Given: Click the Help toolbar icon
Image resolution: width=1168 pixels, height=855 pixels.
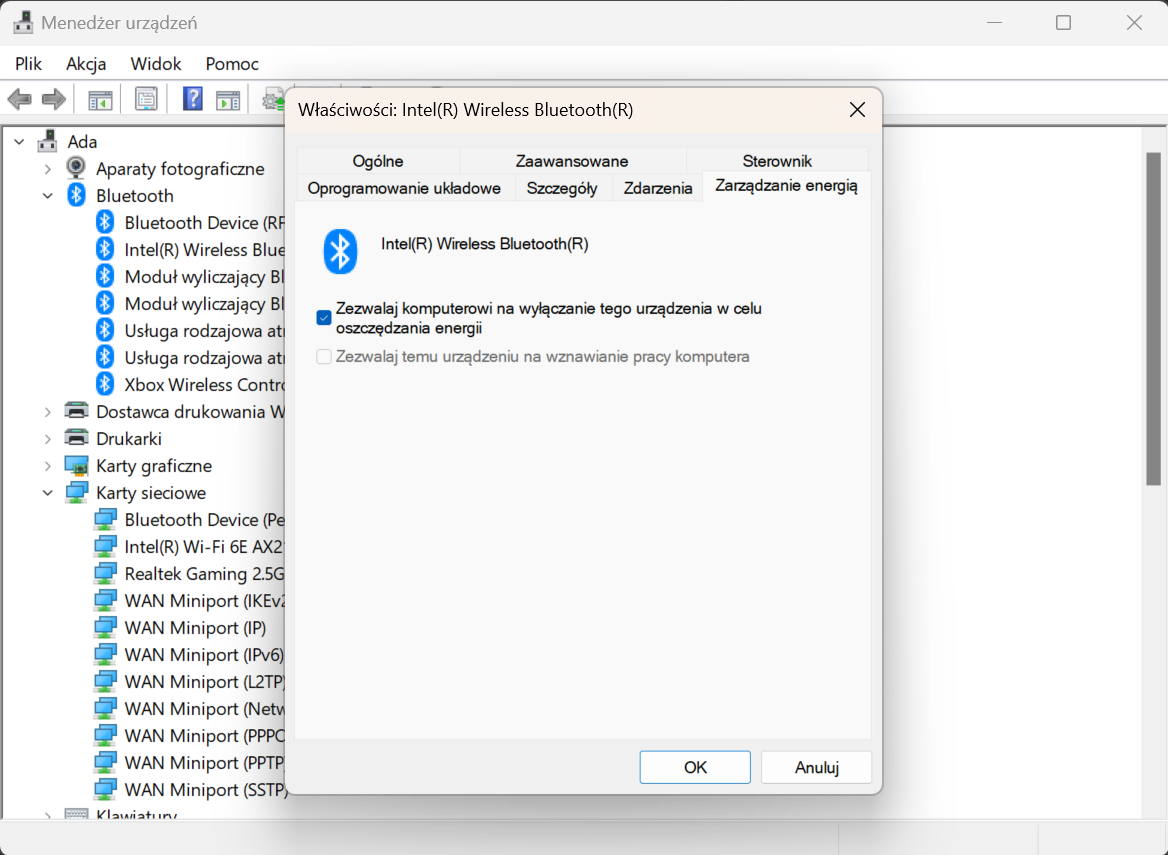Looking at the screenshot, I should [192, 99].
